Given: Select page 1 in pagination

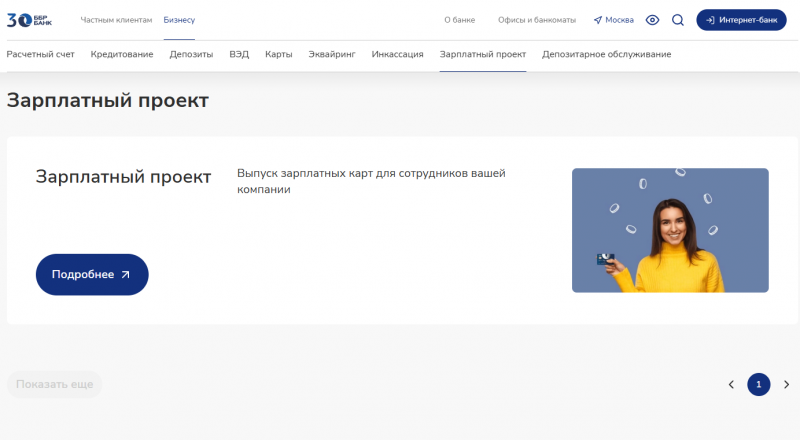Looking at the screenshot, I should 759,384.
